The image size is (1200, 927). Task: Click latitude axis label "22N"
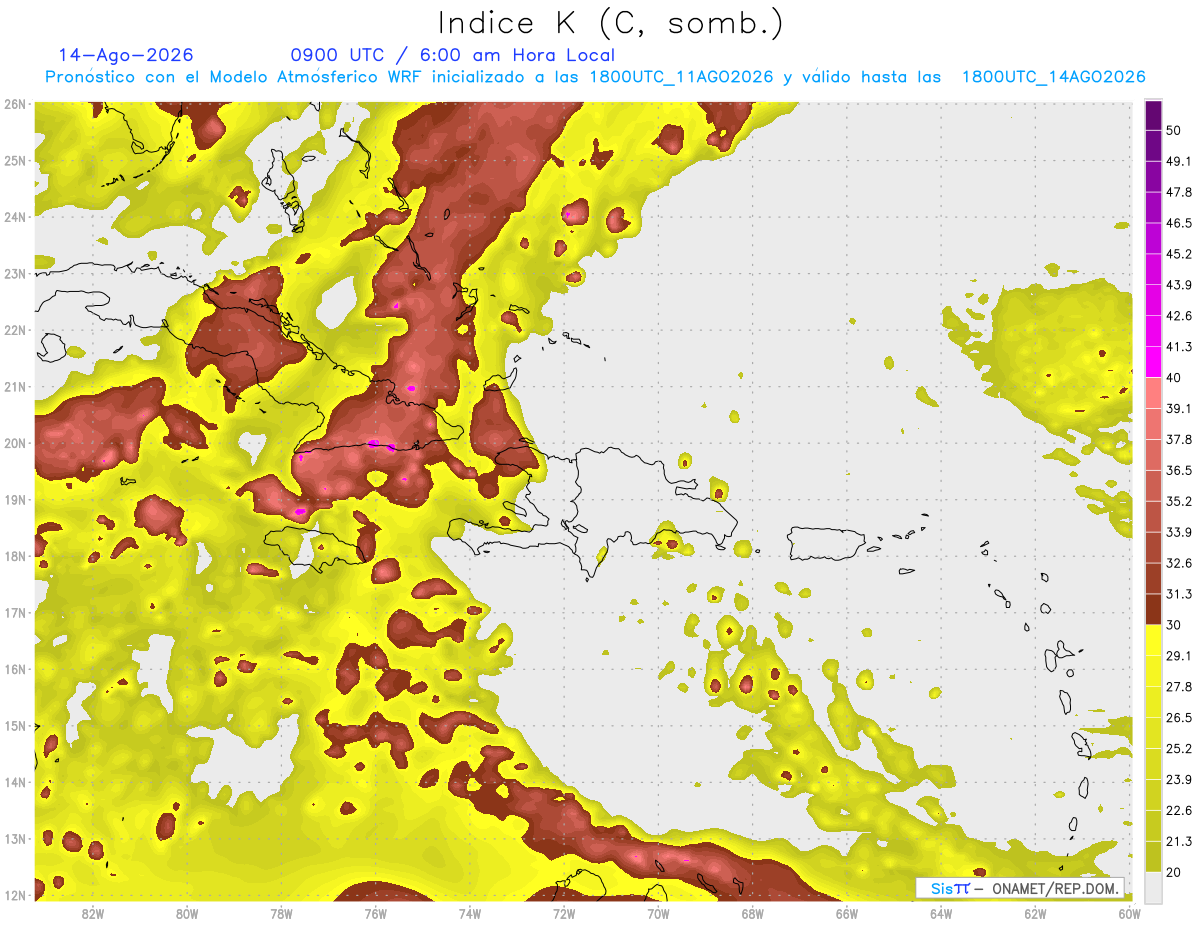coord(15,330)
